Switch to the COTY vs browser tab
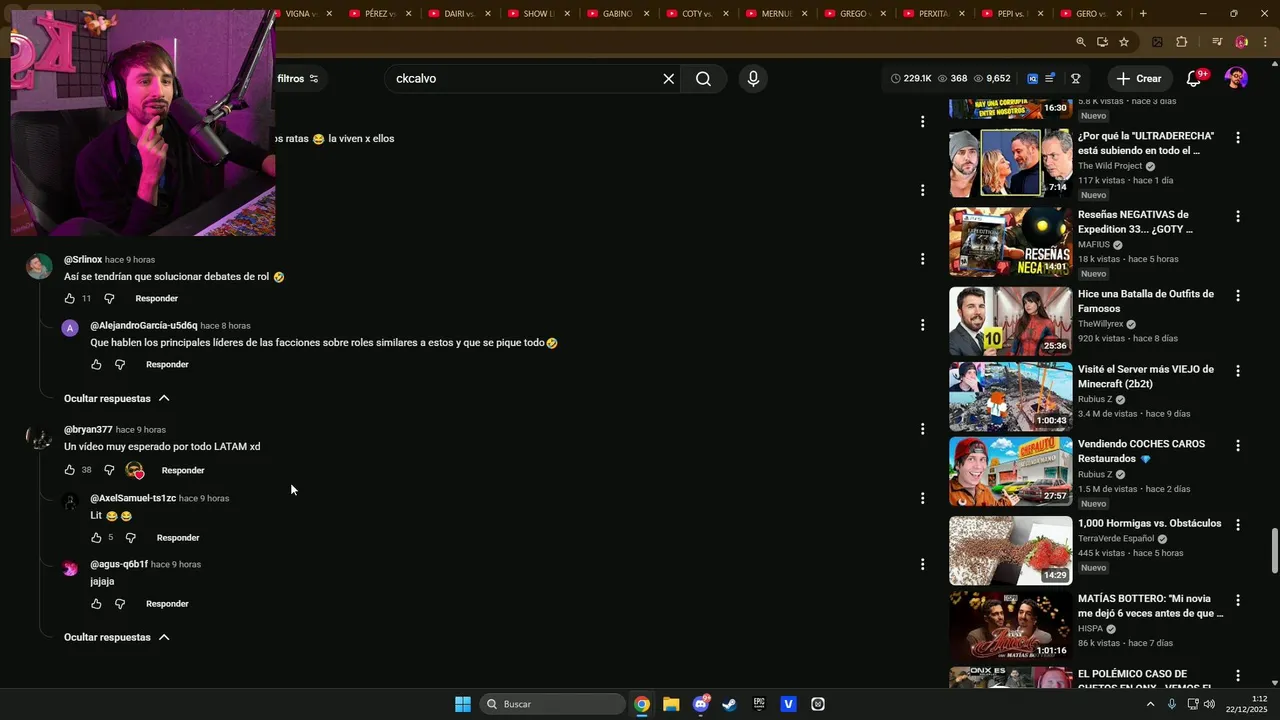Viewport: 1280px width, 720px height. [x=697, y=14]
